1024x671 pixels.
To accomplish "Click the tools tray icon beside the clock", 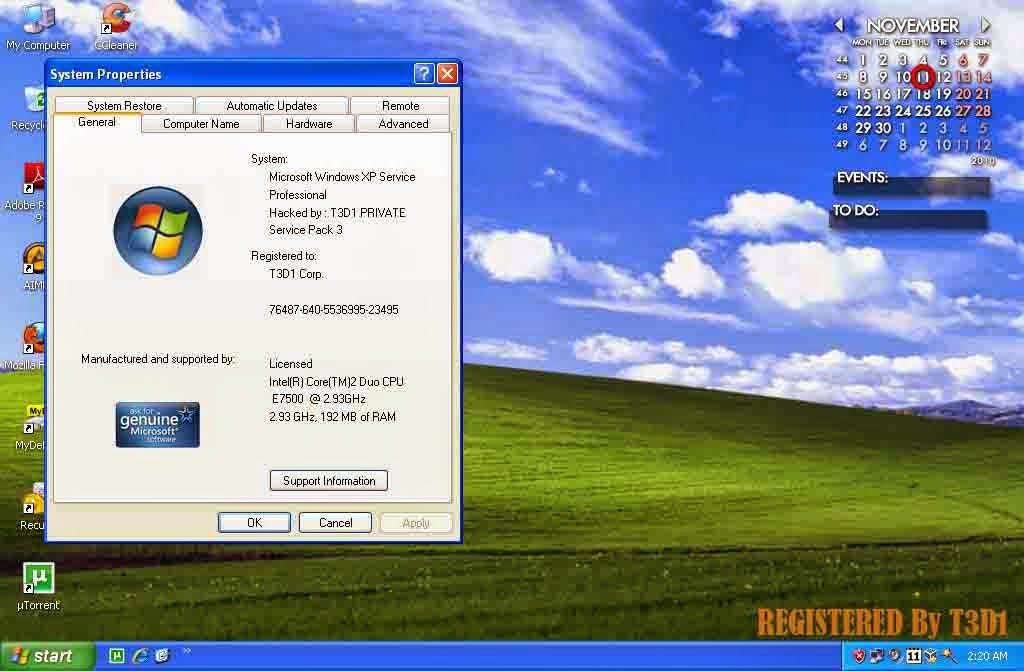I will tap(950, 656).
